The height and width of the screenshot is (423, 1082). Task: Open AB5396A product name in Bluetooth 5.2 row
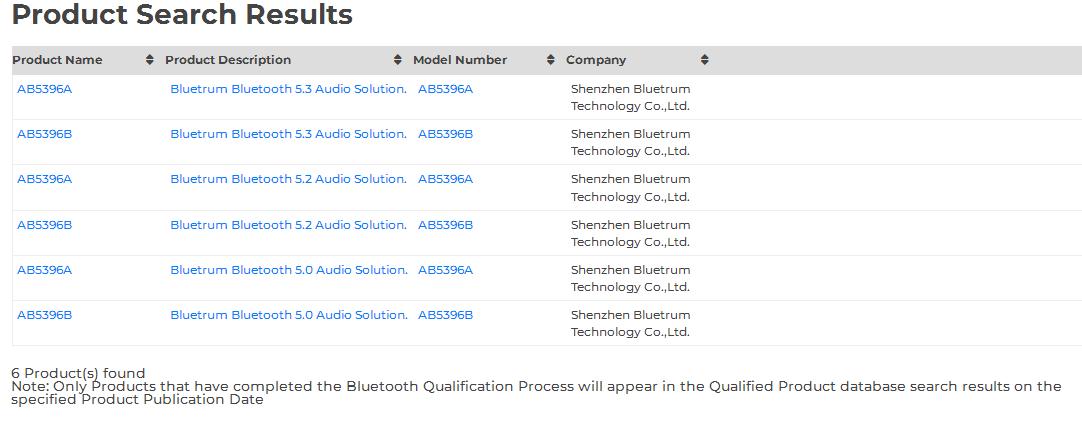[x=45, y=179]
